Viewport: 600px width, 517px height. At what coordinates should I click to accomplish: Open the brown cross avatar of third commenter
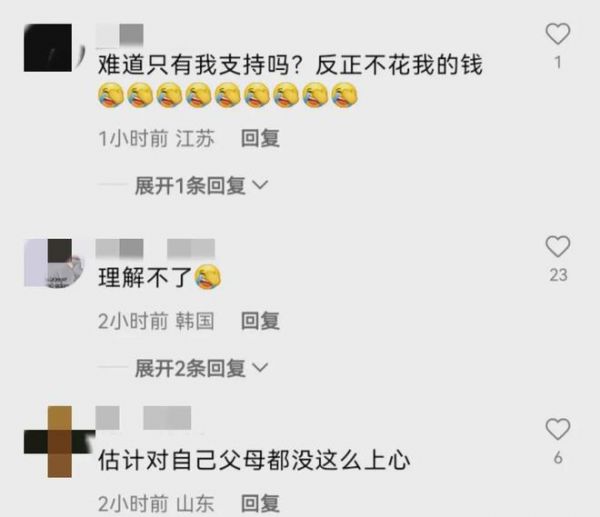[x=59, y=442]
